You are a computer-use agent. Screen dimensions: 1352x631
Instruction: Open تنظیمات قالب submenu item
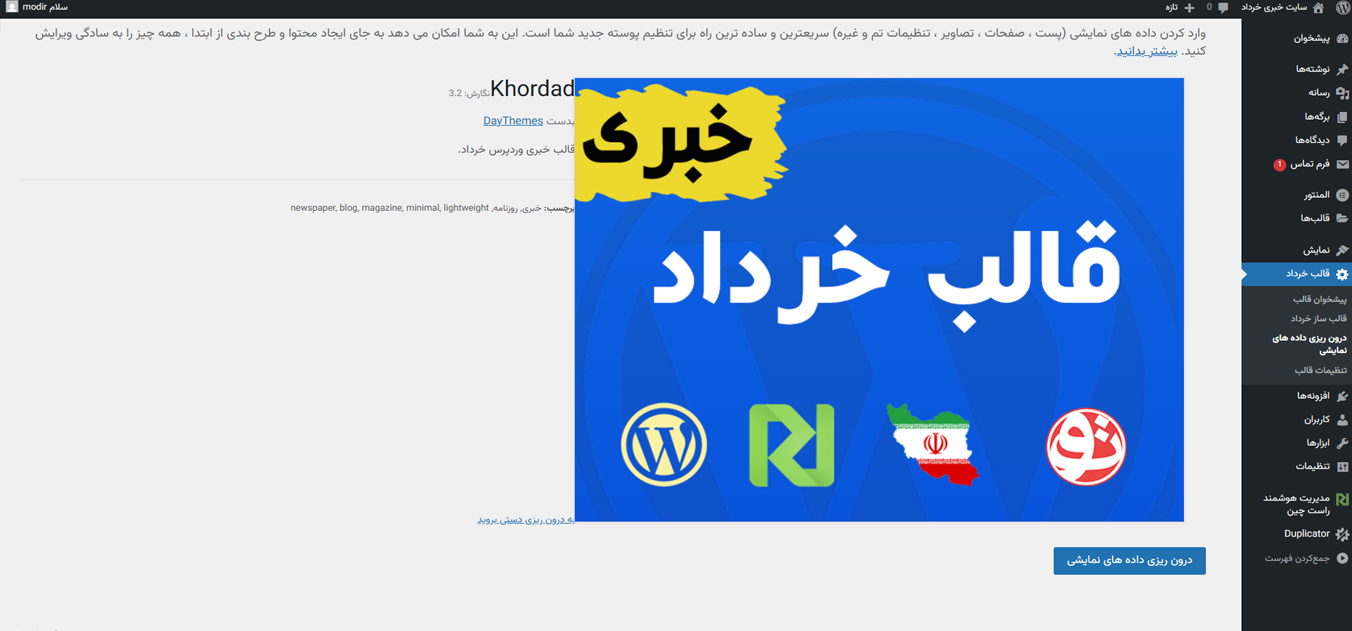point(1320,370)
